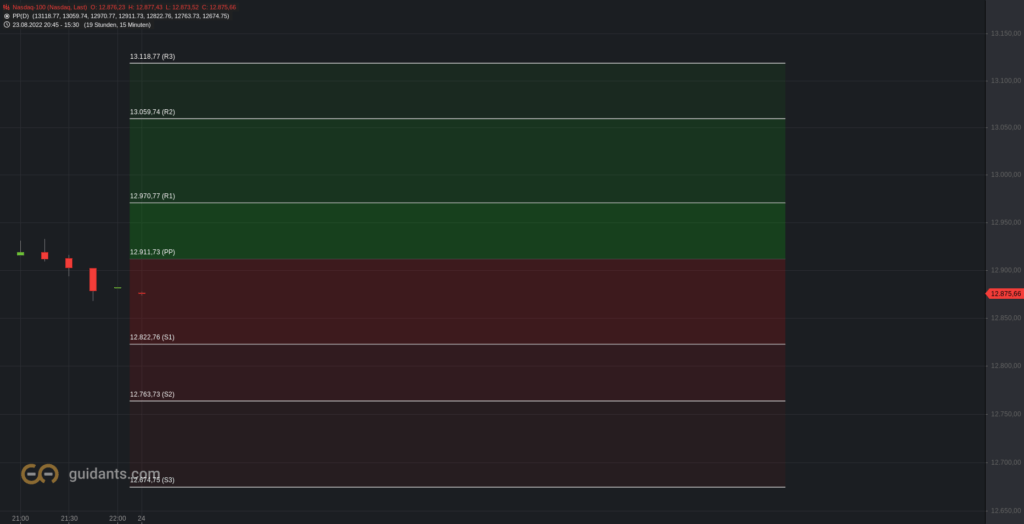Select the 13.059,74 (R2) pivot label
The height and width of the screenshot is (524, 1024).
(x=152, y=112)
